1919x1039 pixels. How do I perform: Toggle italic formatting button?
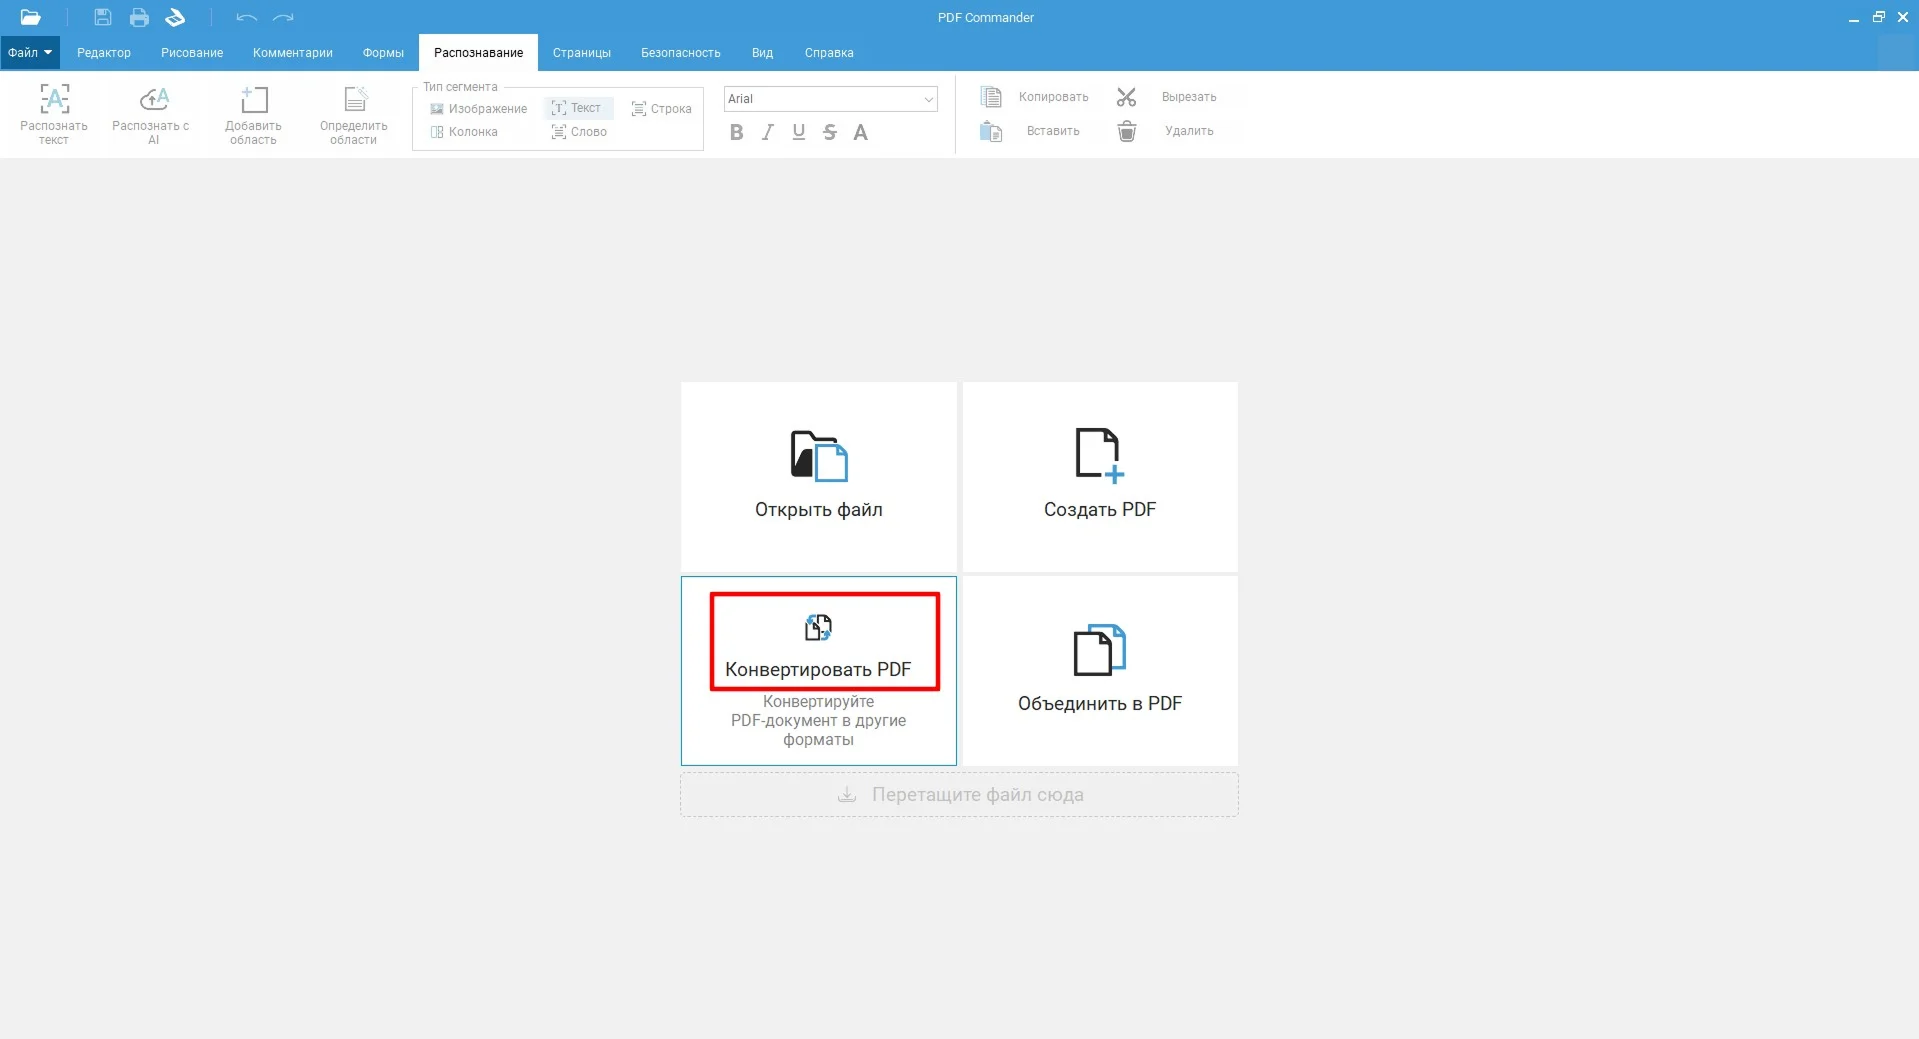pyautogui.click(x=767, y=132)
